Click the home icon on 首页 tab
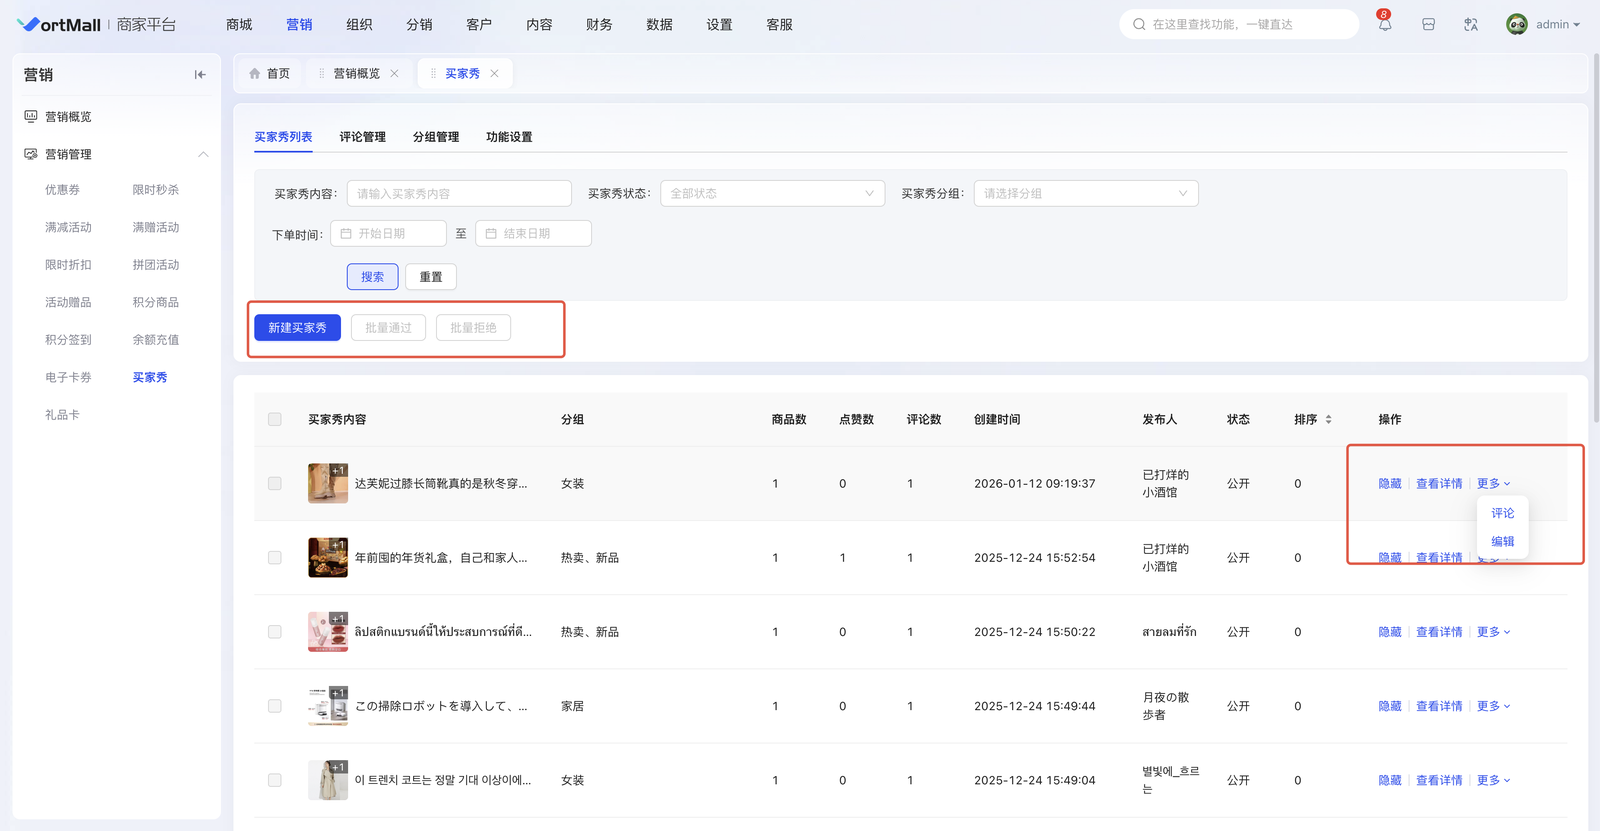Viewport: 1600px width, 831px height. click(255, 74)
